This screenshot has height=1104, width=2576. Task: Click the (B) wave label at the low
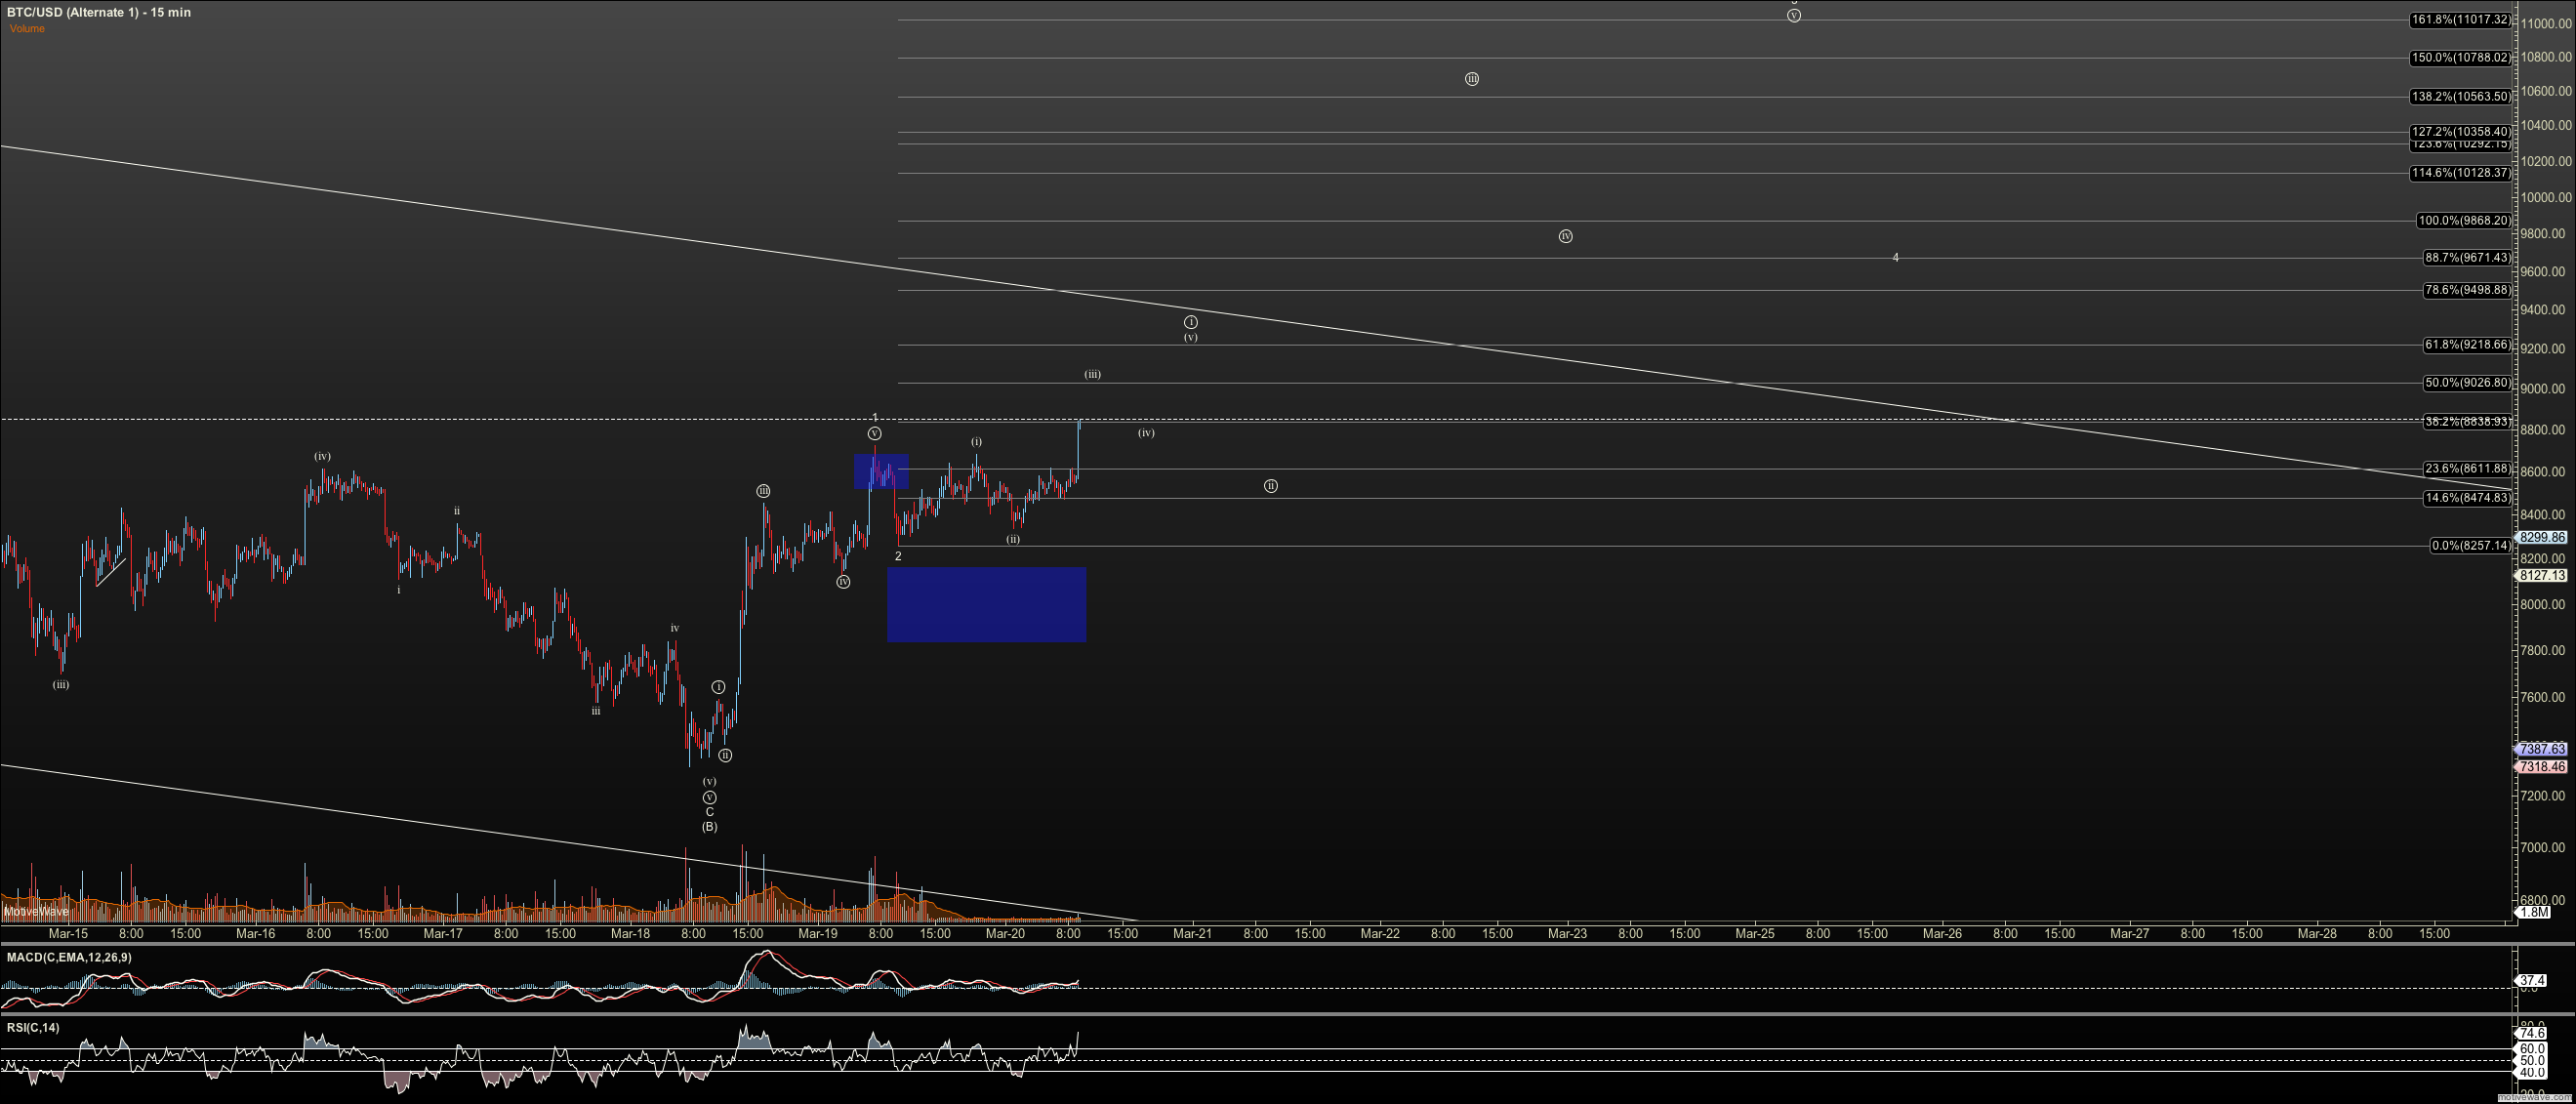click(x=709, y=827)
